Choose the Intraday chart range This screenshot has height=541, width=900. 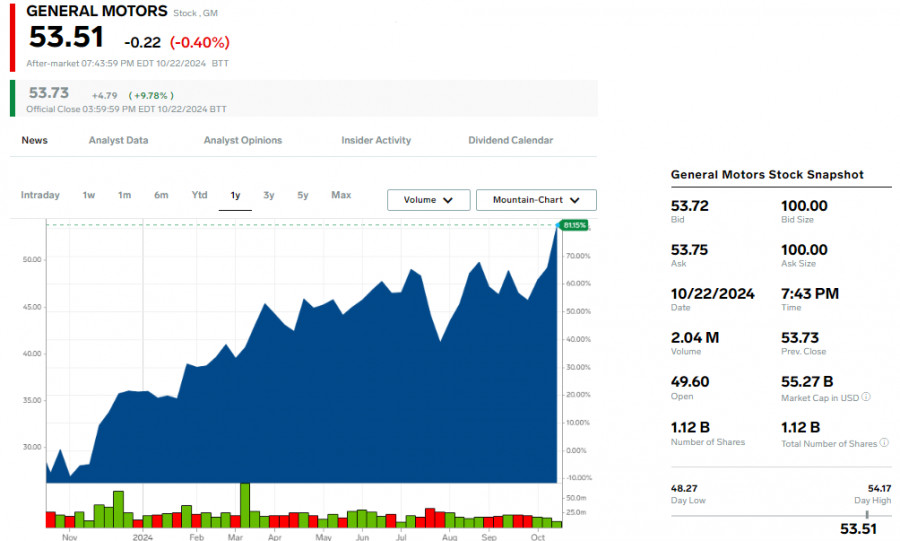pos(40,195)
